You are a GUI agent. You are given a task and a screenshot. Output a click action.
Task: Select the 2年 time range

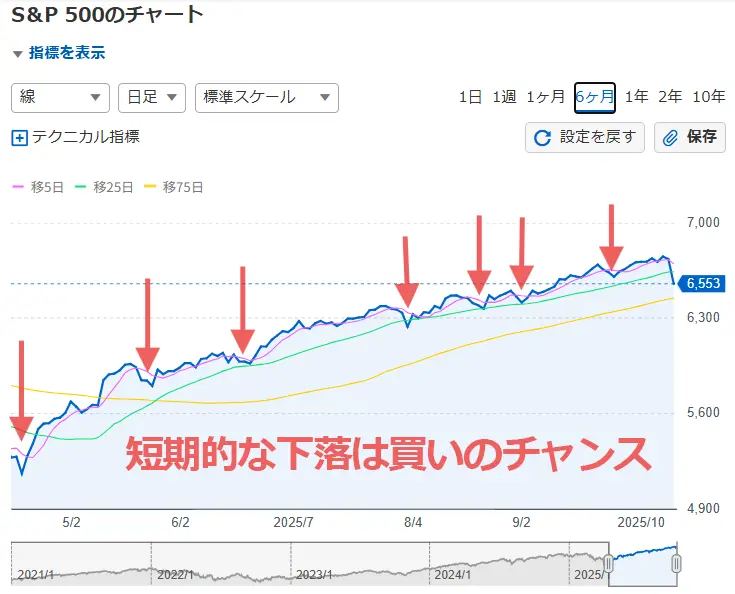(670, 97)
